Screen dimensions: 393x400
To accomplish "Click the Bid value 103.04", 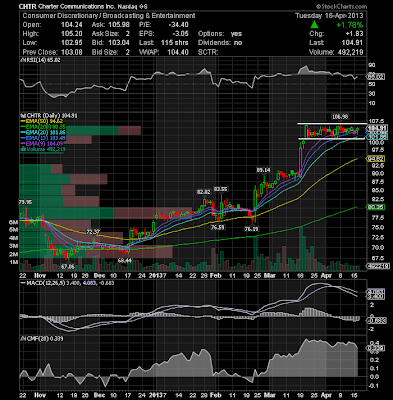I will pos(119,43).
